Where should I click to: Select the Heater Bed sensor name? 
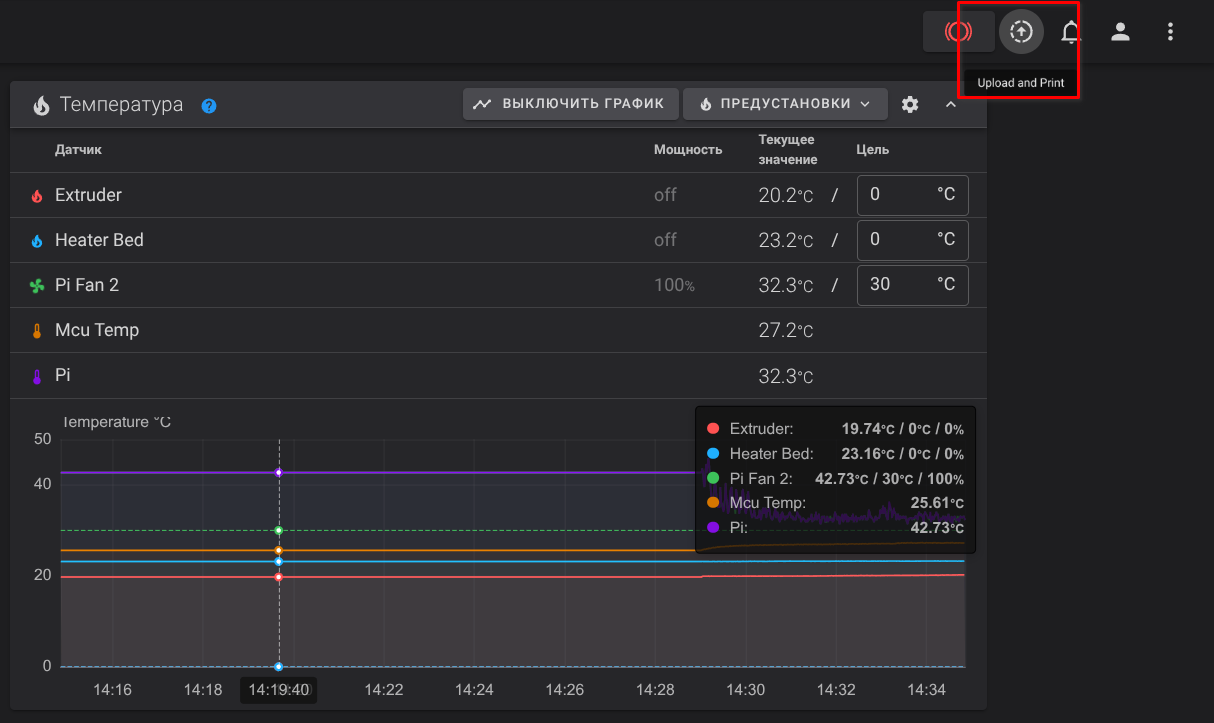(x=99, y=240)
